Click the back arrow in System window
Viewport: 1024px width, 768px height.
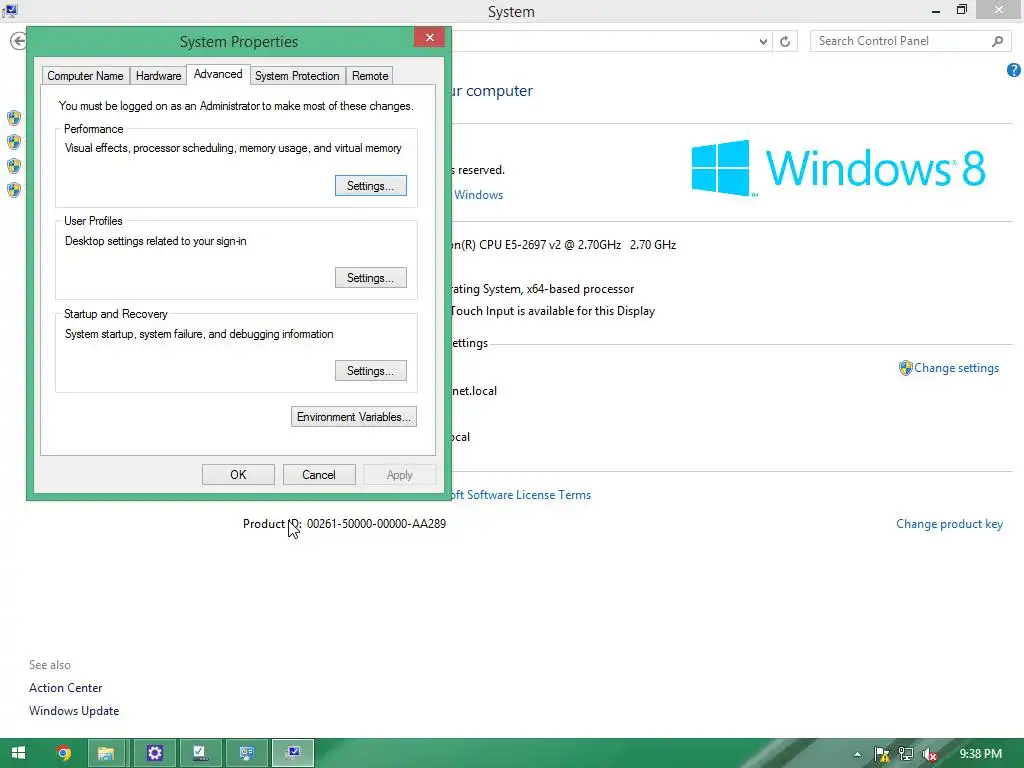coord(18,40)
